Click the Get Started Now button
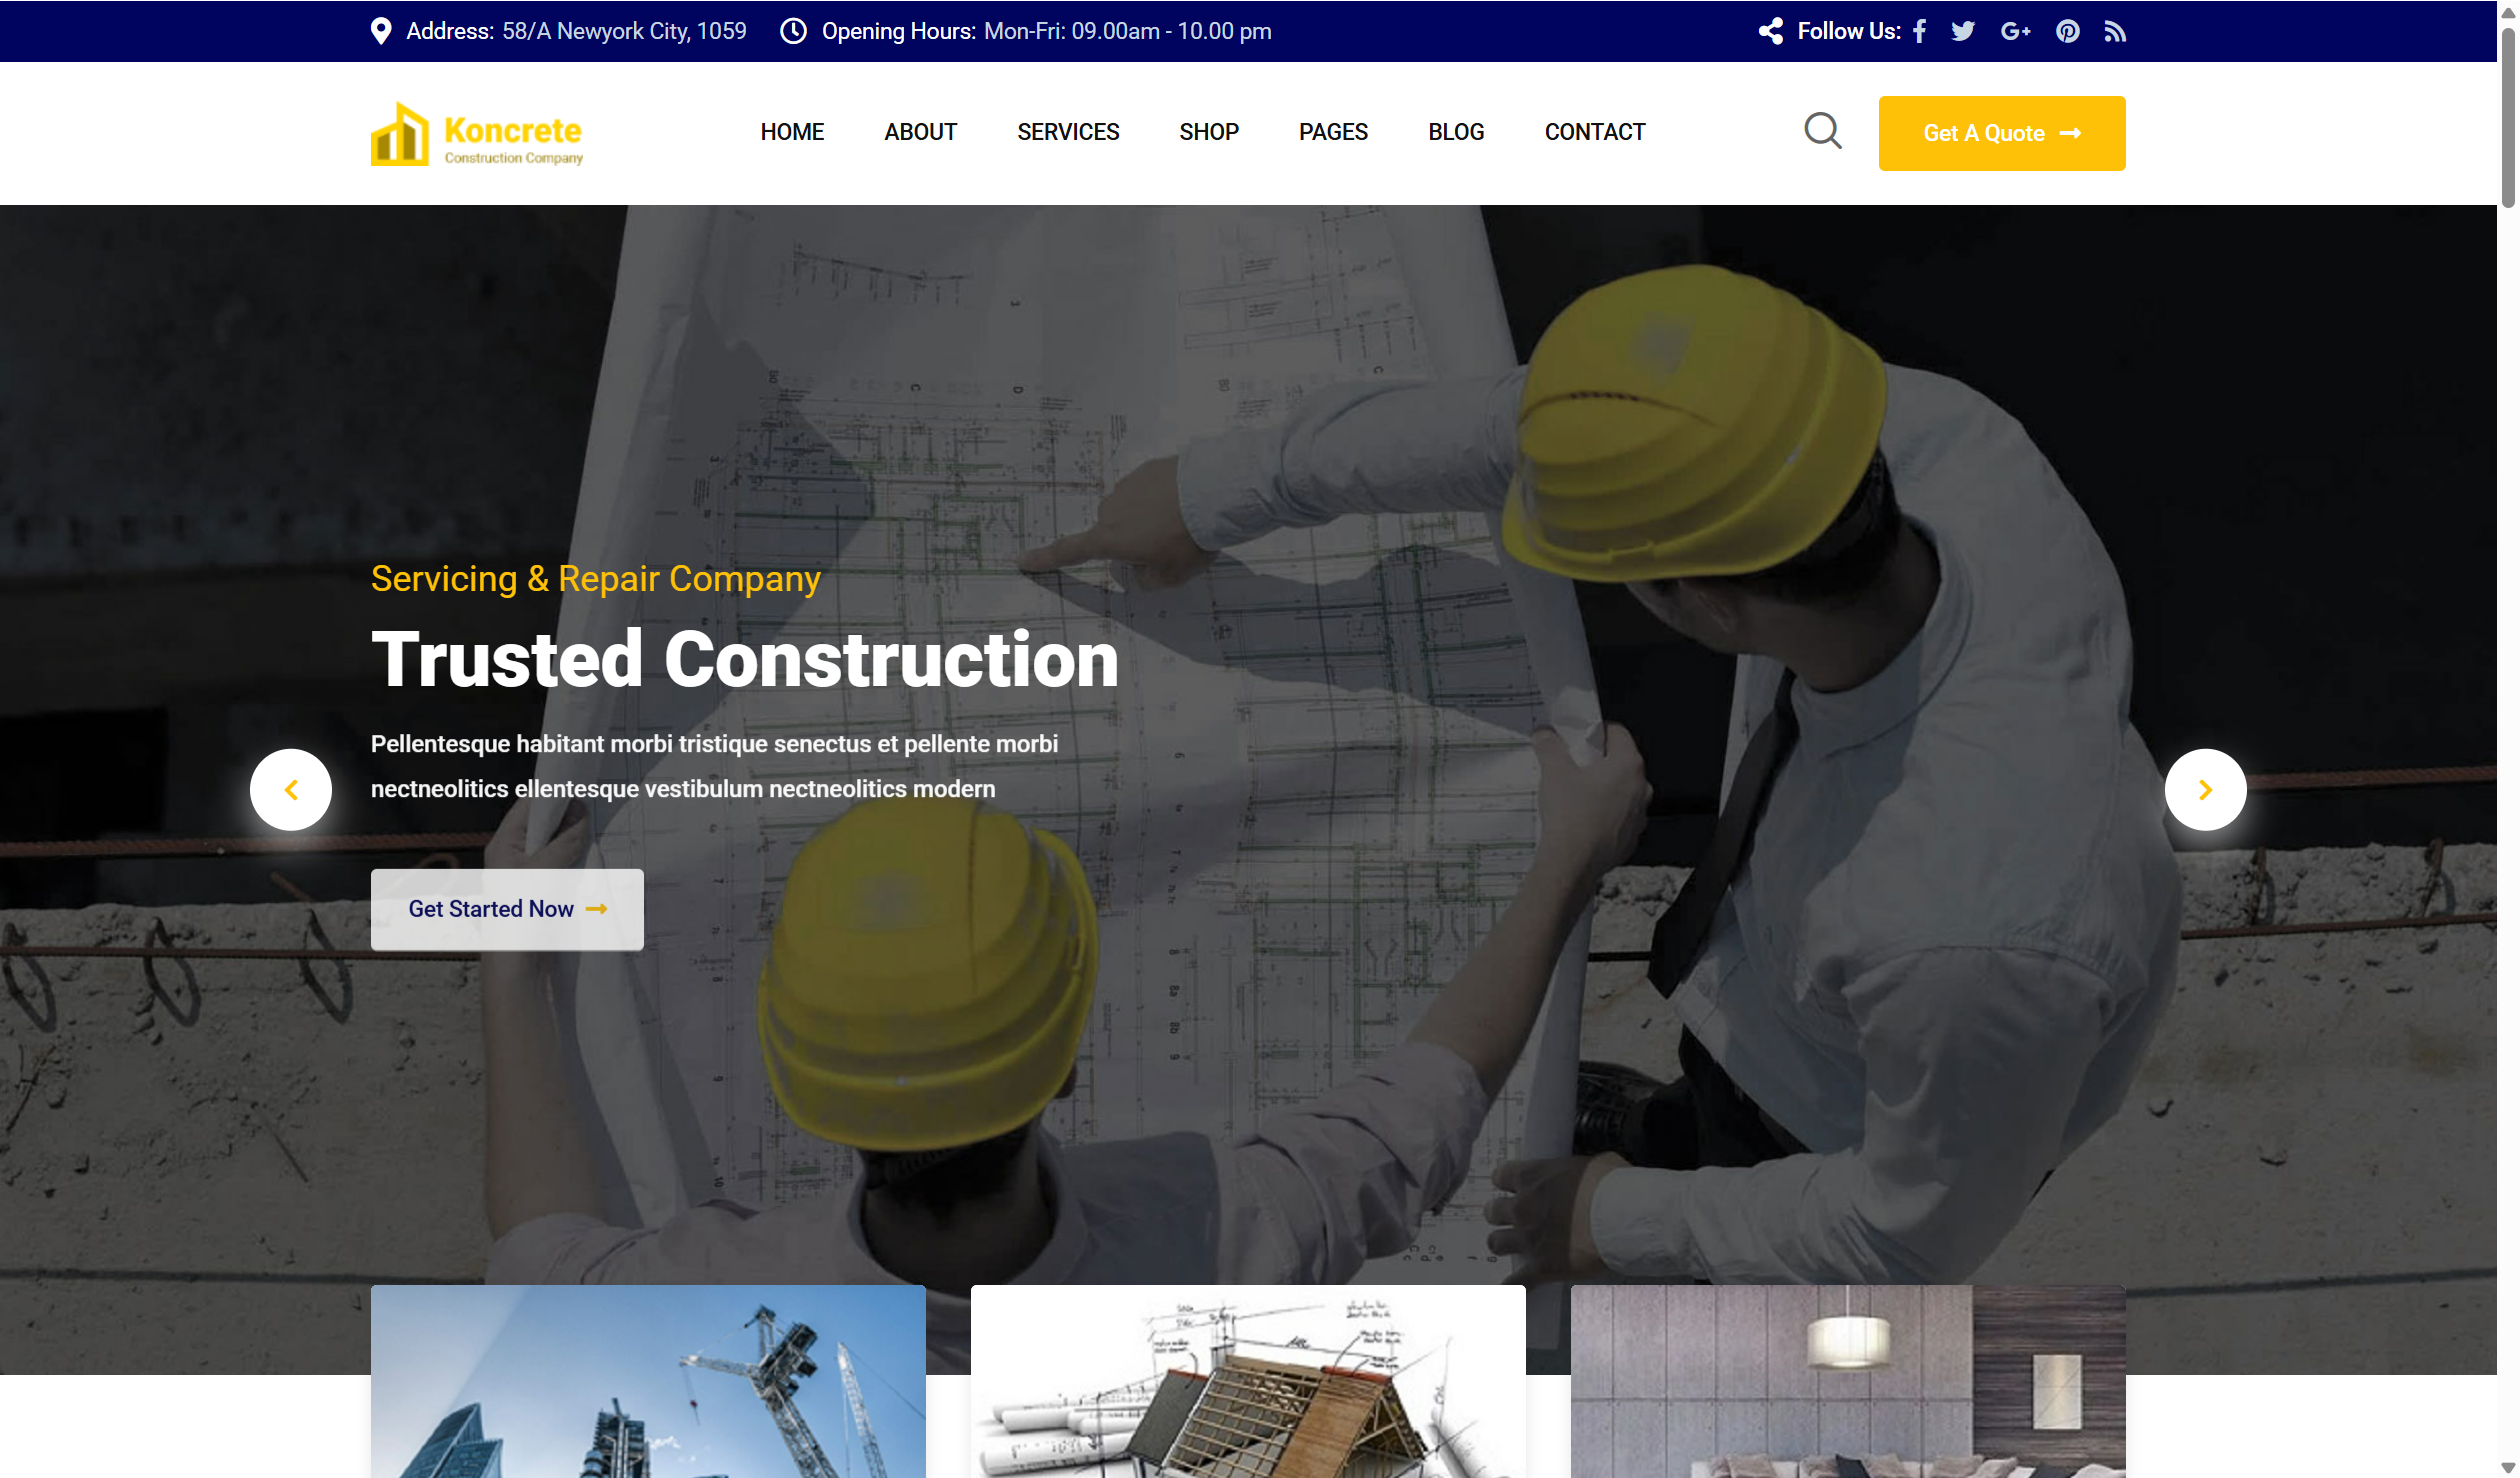 coord(507,908)
